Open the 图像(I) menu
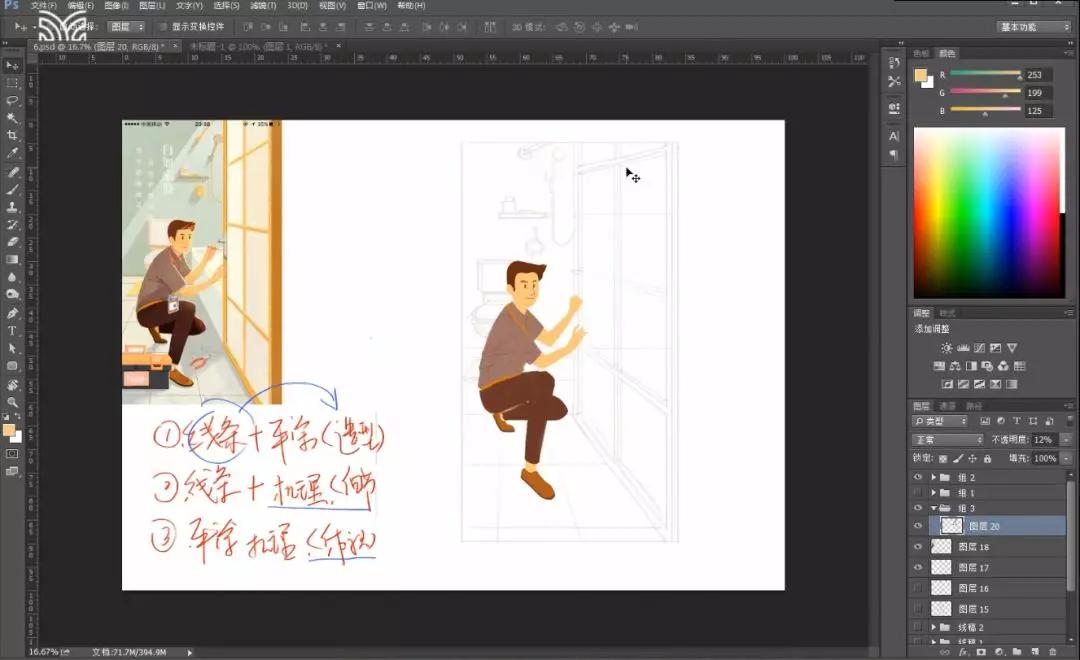1080x660 pixels. point(116,6)
